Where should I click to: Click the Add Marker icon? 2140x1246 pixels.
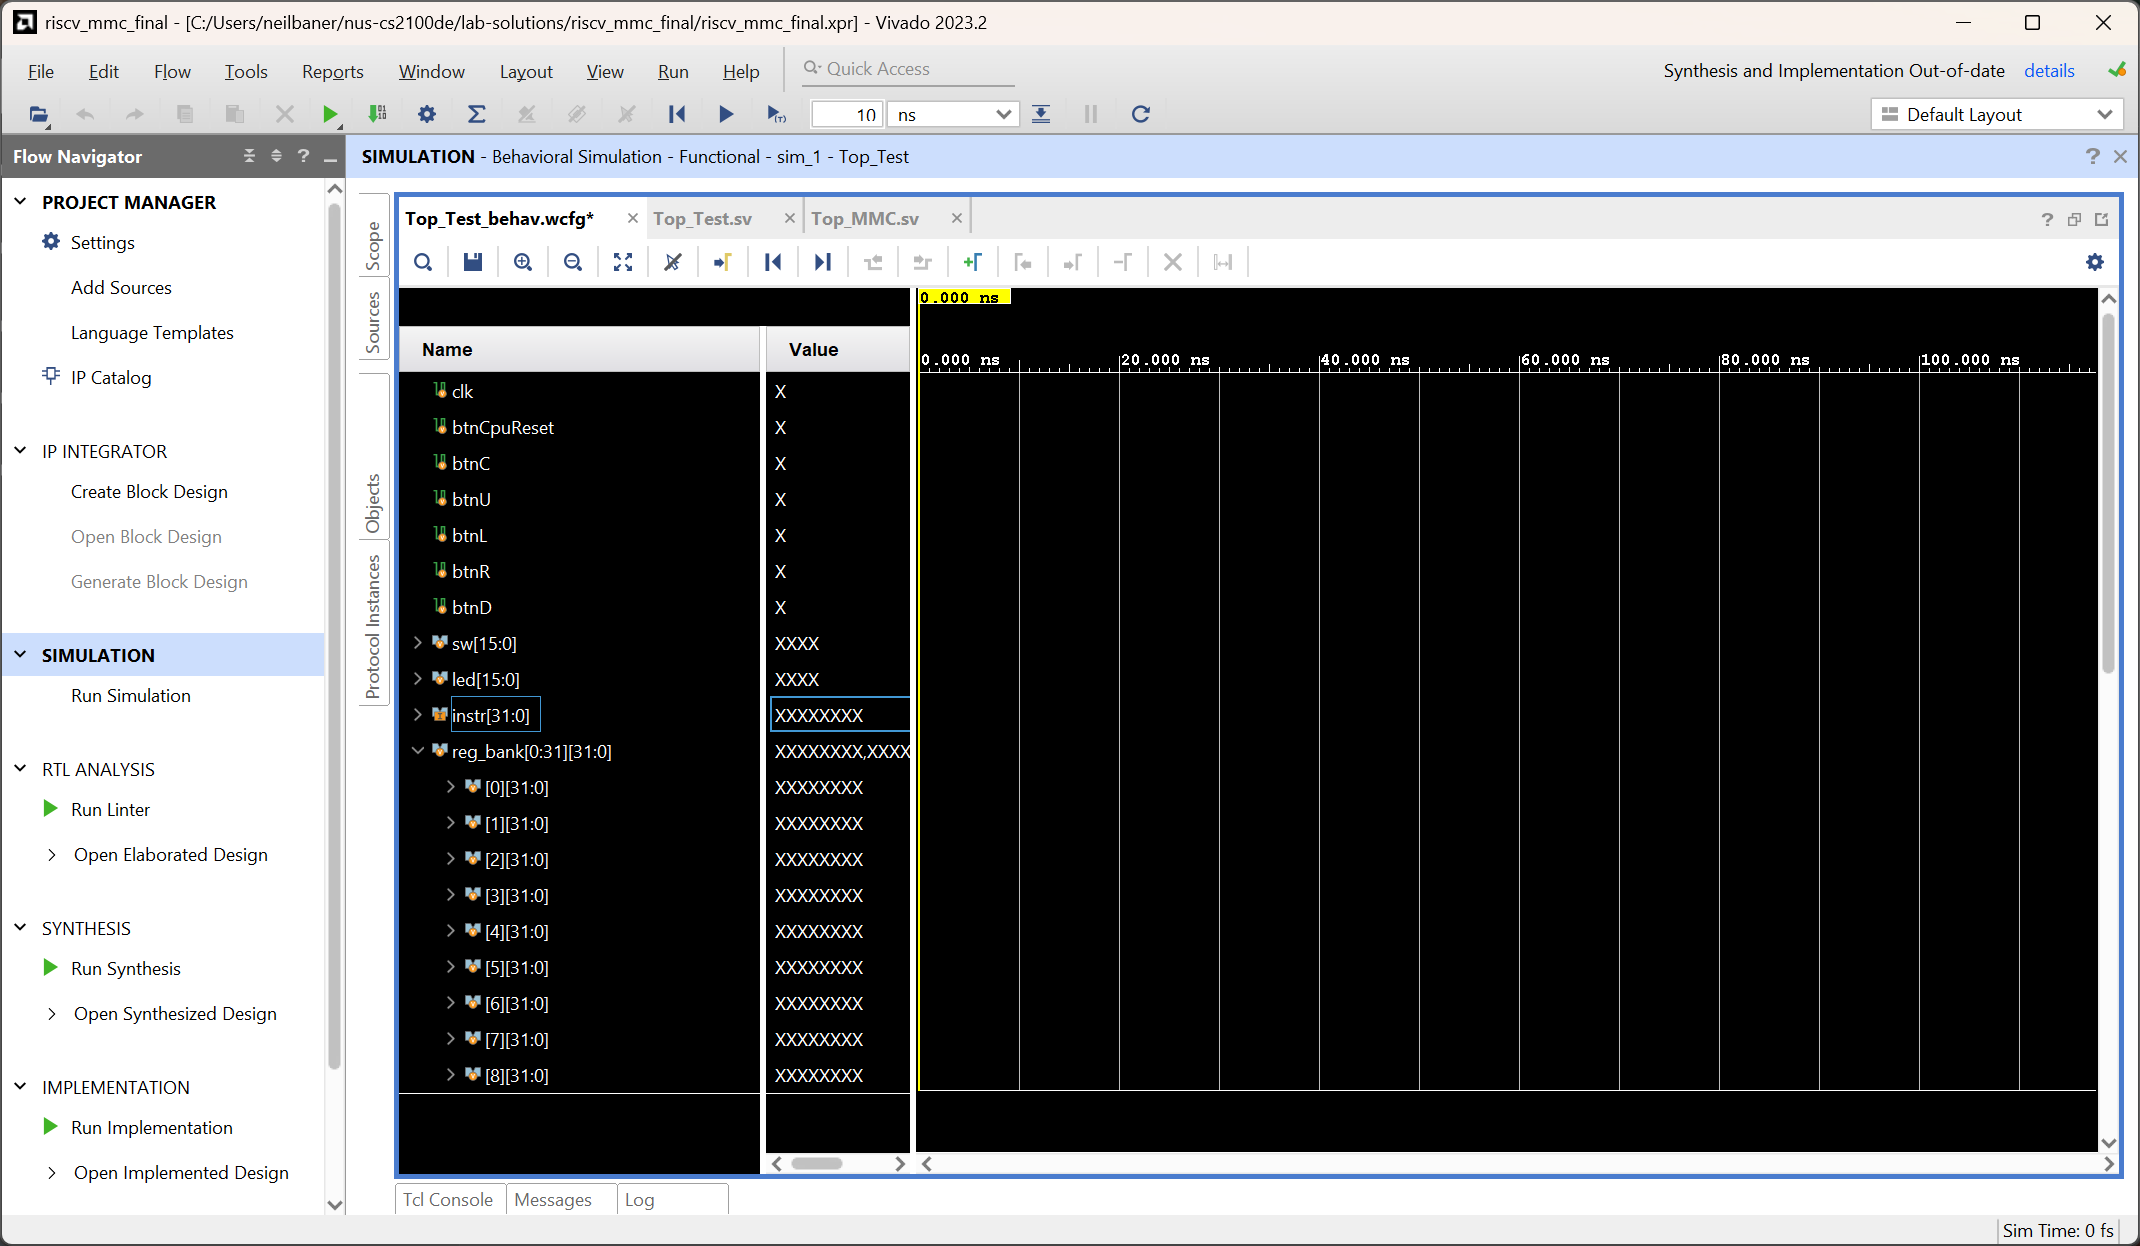[972, 262]
